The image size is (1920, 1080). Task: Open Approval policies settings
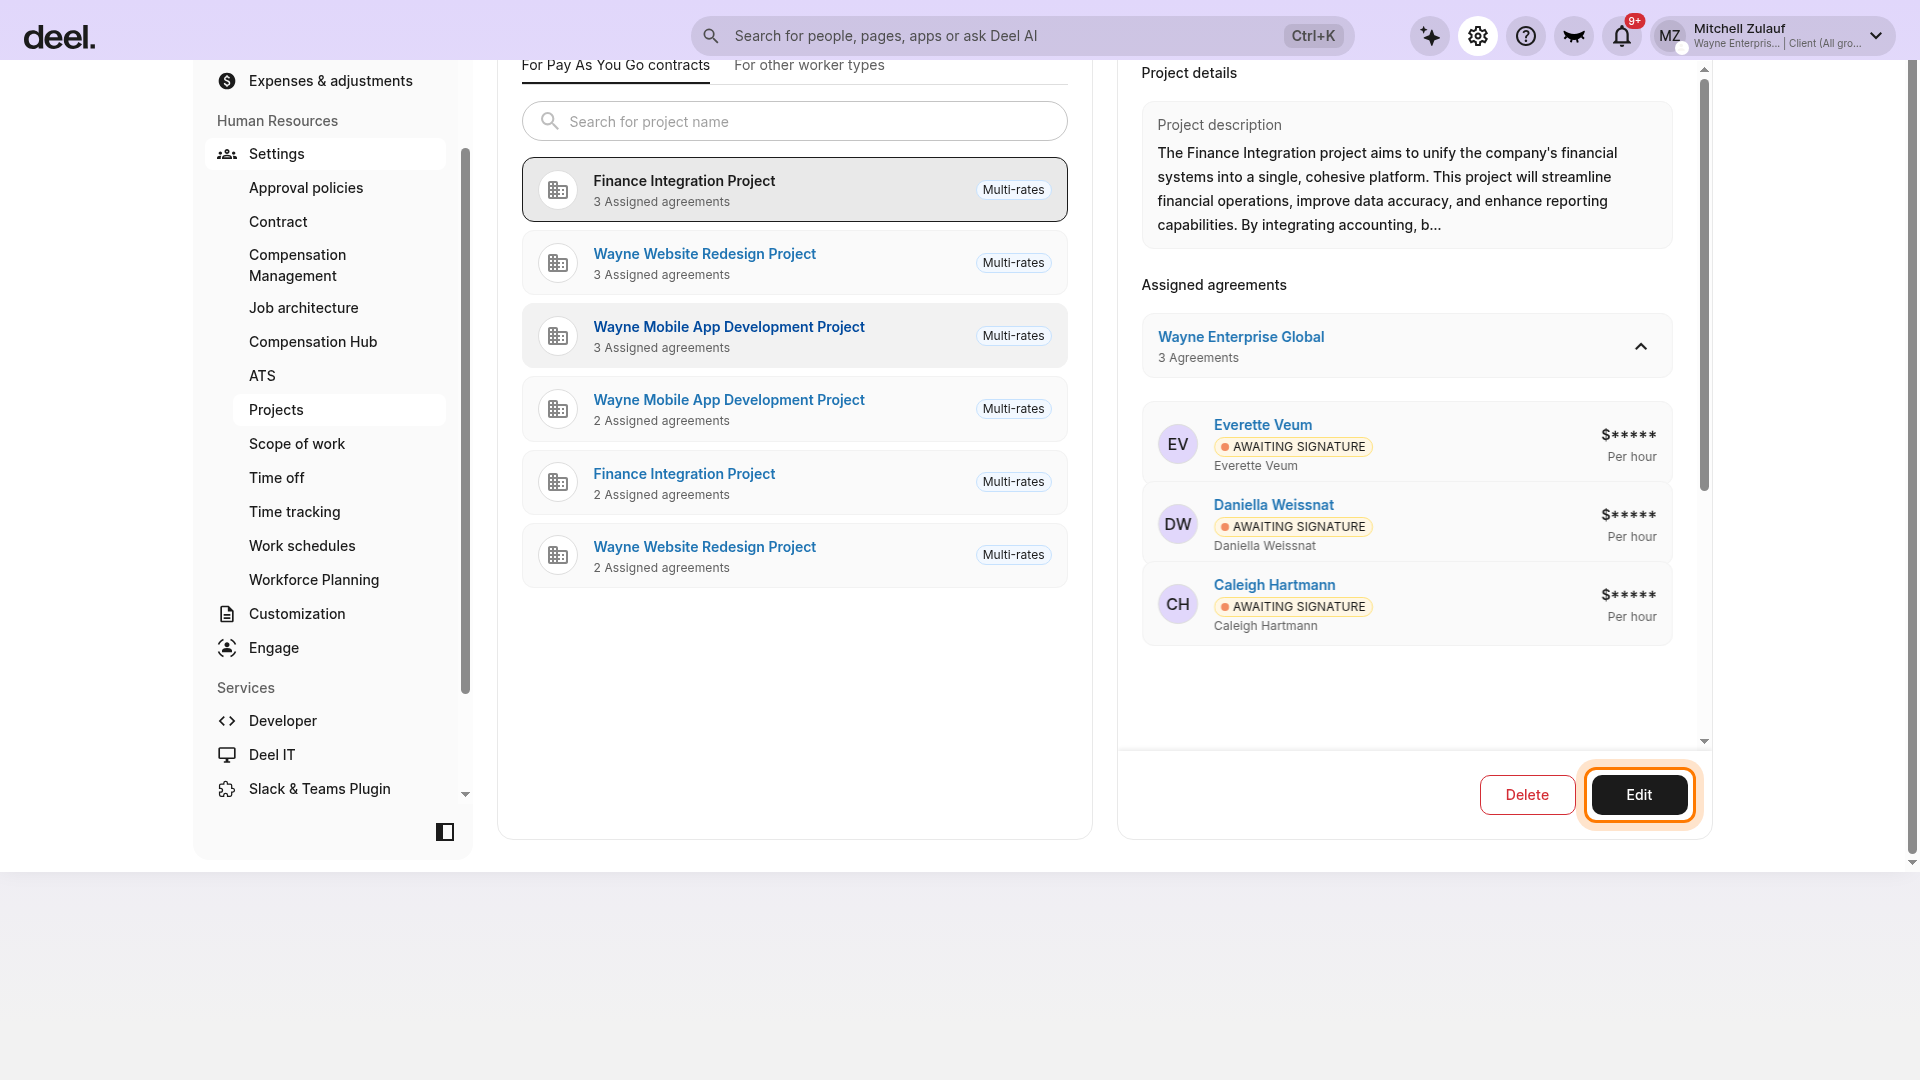pyautogui.click(x=306, y=188)
